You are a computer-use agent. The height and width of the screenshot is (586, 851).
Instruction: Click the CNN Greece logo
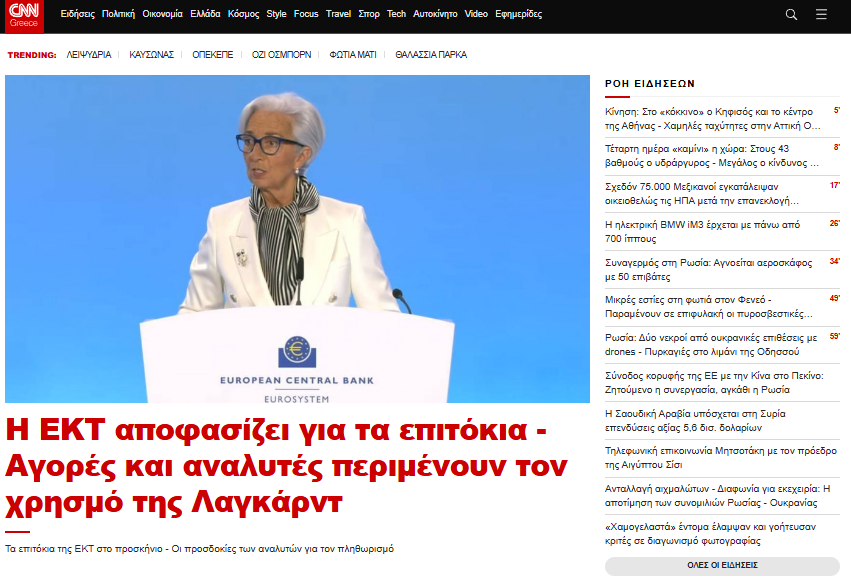24,16
